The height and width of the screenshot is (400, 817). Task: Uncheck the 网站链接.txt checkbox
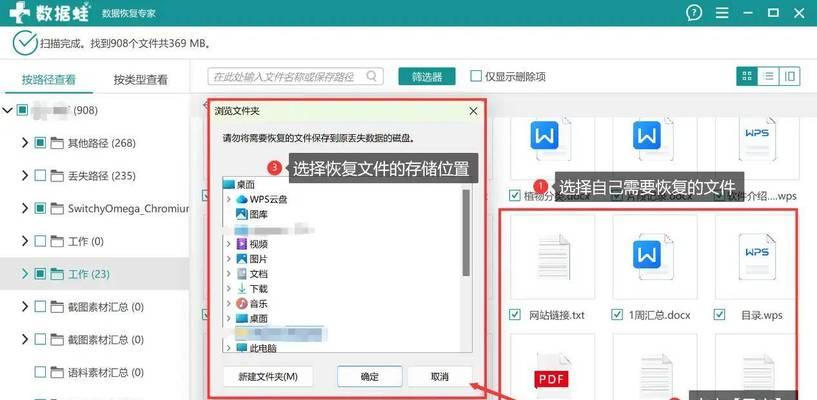(515, 315)
